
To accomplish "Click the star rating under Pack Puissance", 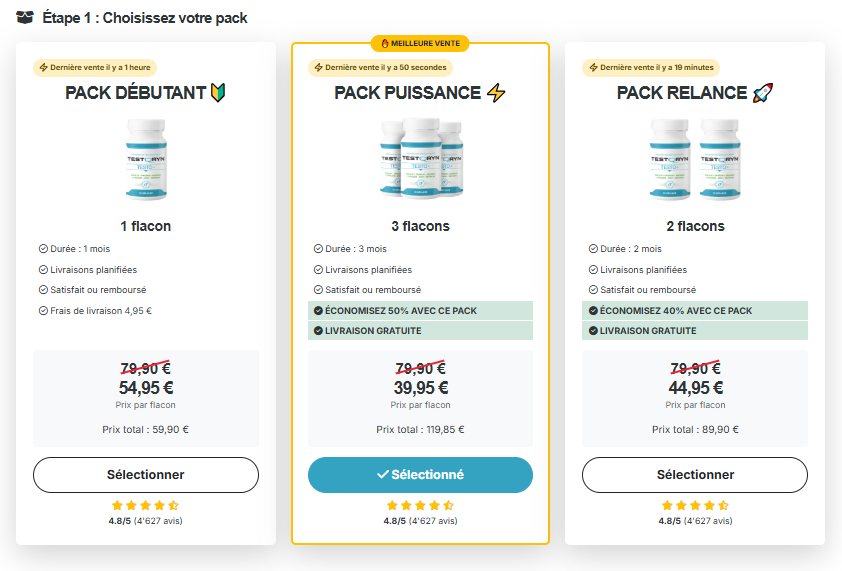I will [x=420, y=505].
